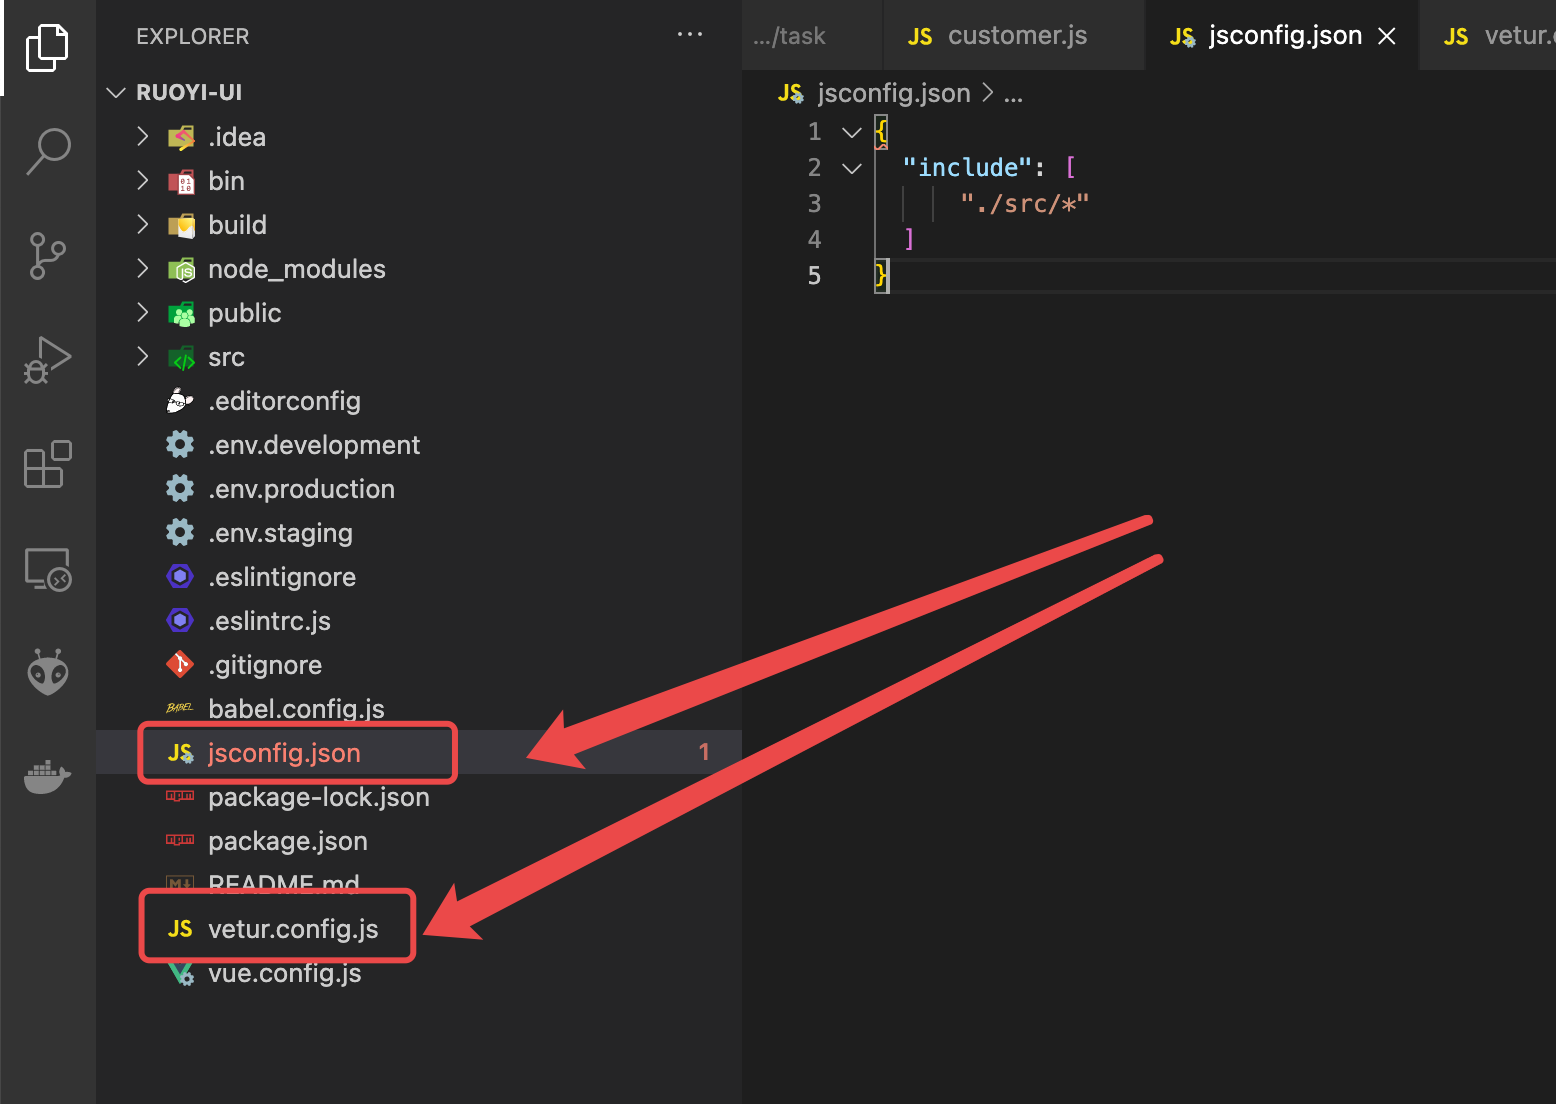Viewport: 1556px width, 1104px height.
Task: Open the PlatformIO alien icon view
Action: pyautogui.click(x=47, y=672)
